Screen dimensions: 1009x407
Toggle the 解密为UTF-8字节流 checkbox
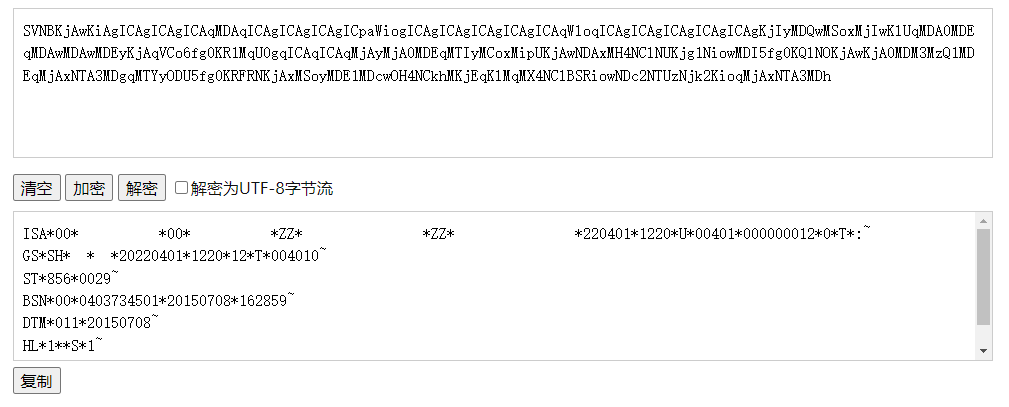pos(181,187)
